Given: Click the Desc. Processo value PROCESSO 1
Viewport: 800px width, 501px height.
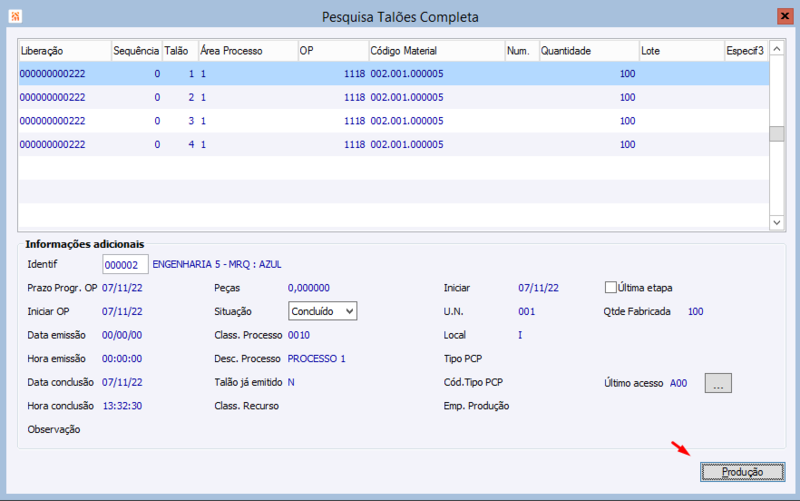Looking at the screenshot, I should click(x=316, y=359).
